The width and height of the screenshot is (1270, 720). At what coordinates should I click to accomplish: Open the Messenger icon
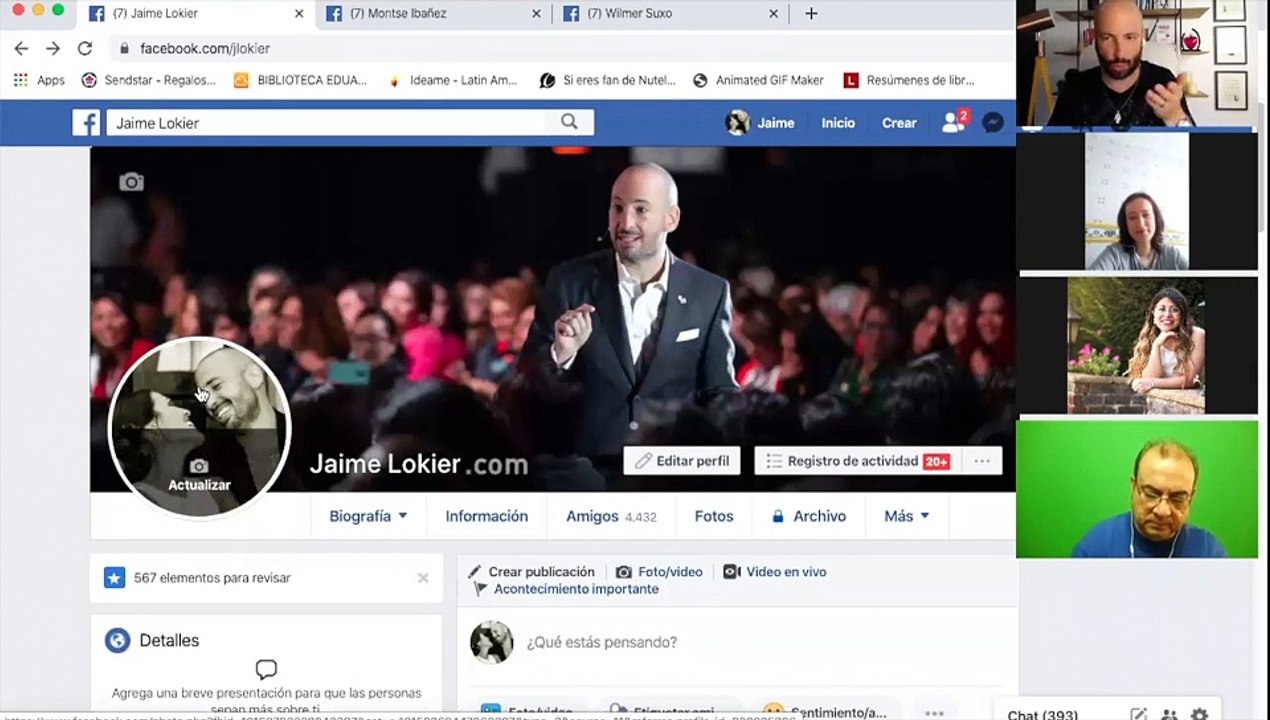pyautogui.click(x=993, y=122)
